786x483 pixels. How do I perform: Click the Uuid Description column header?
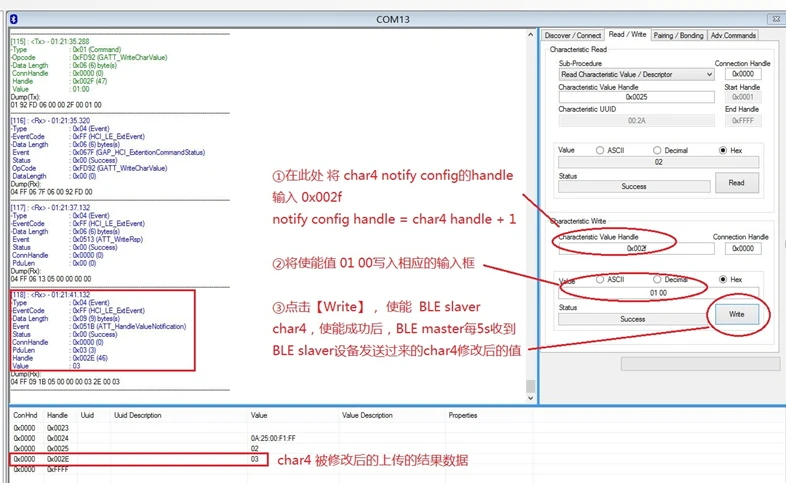(138, 415)
